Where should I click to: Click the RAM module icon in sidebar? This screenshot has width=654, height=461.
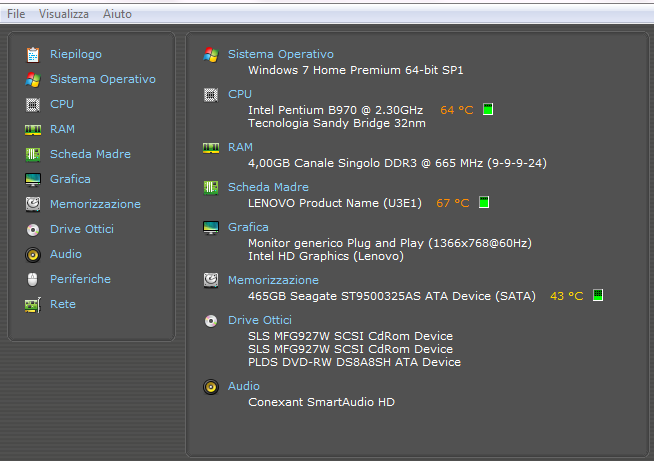pyautogui.click(x=33, y=129)
